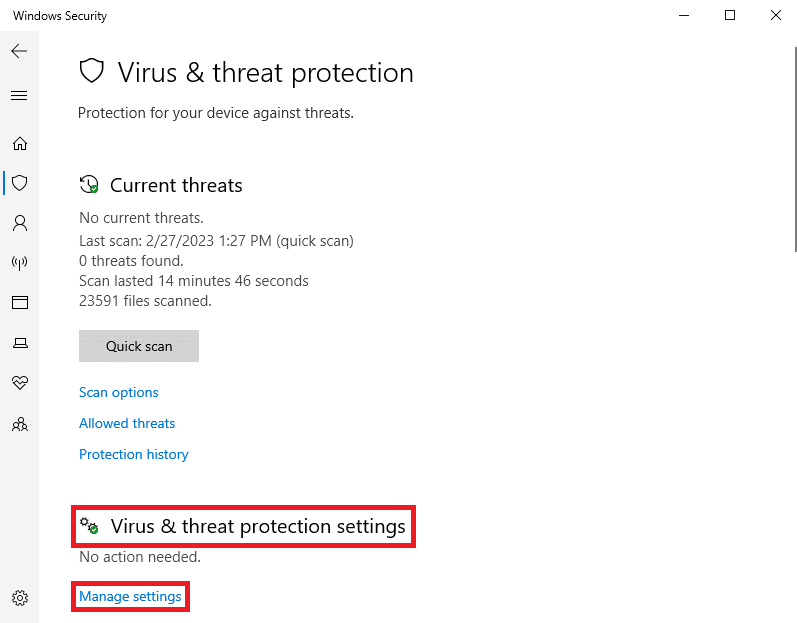Open Device security laptop icon
Screen dimensions: 797x623
20,343
